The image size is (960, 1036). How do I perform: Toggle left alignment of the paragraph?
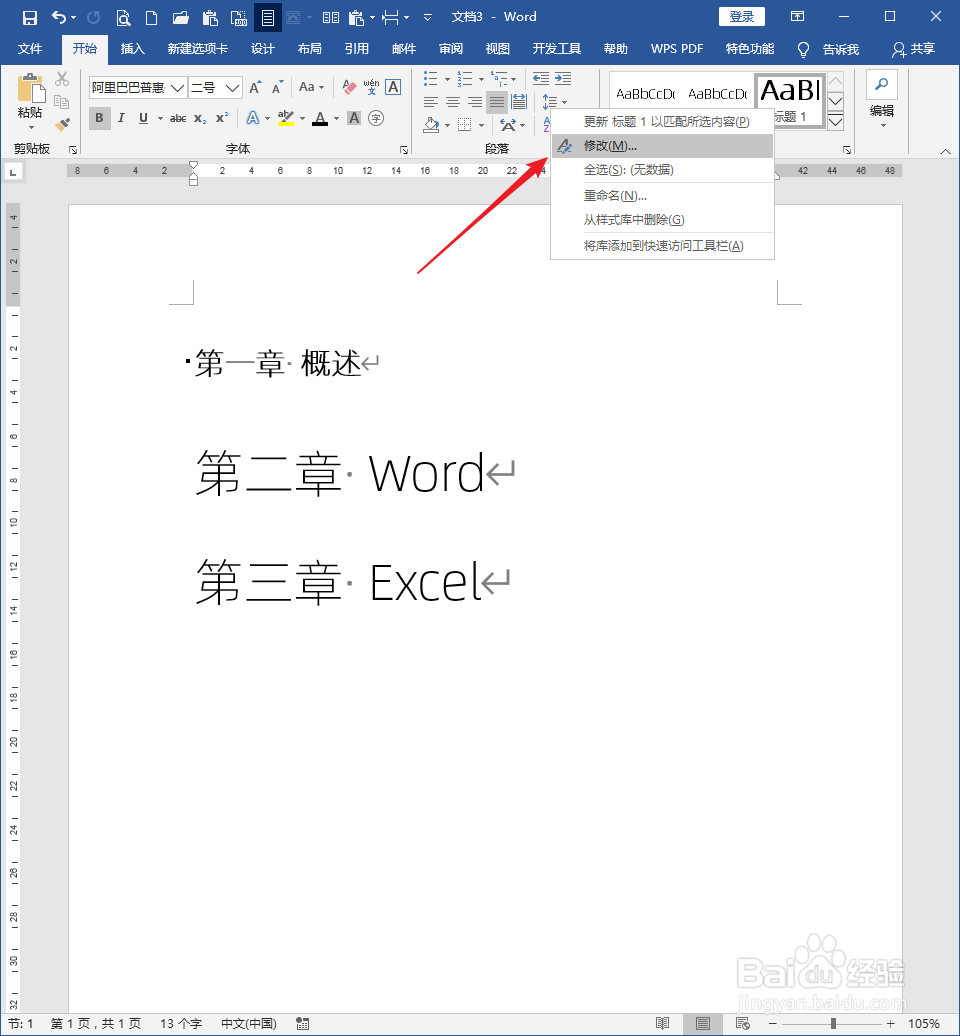[x=431, y=102]
